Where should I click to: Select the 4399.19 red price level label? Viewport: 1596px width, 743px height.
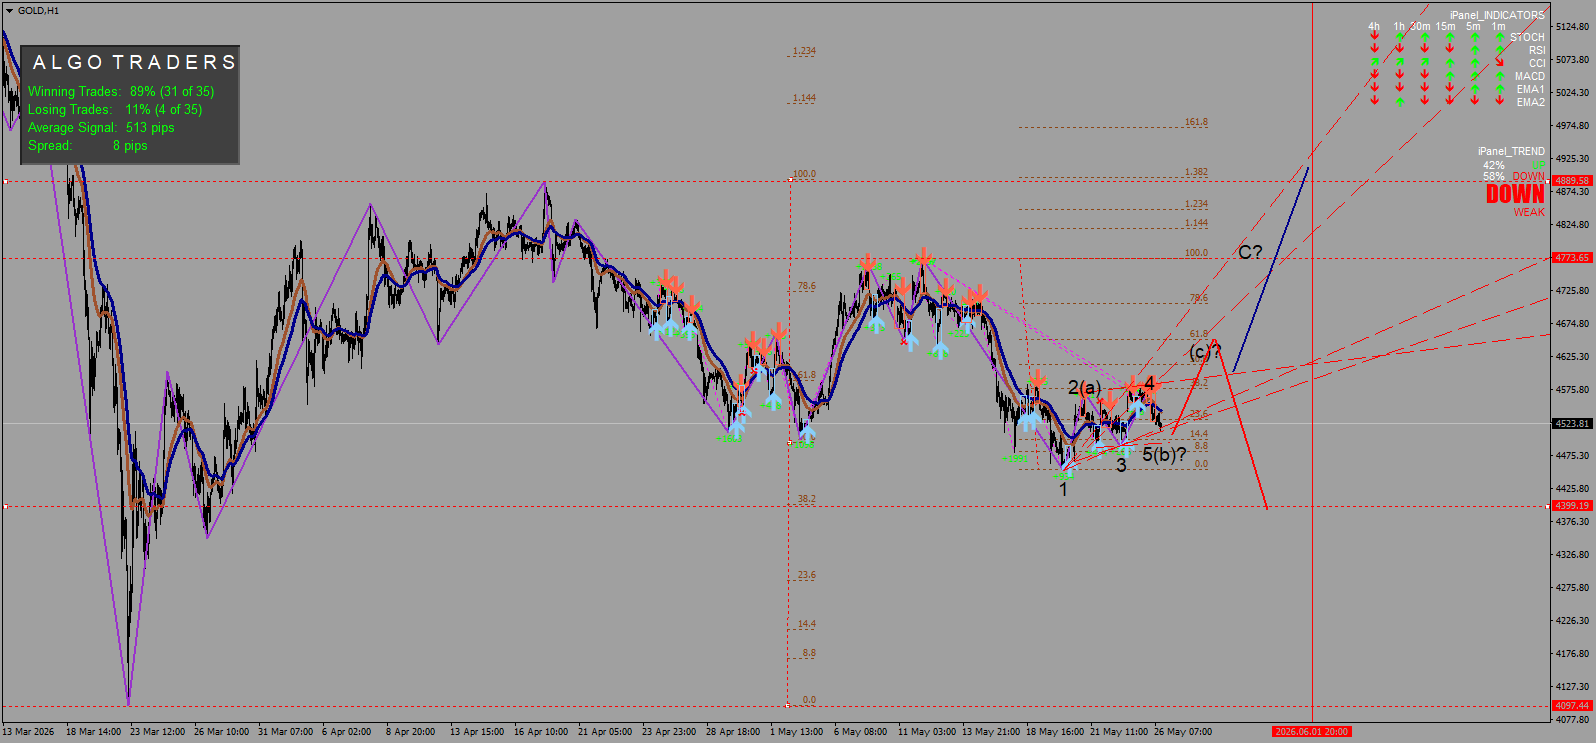pyautogui.click(x=1572, y=506)
